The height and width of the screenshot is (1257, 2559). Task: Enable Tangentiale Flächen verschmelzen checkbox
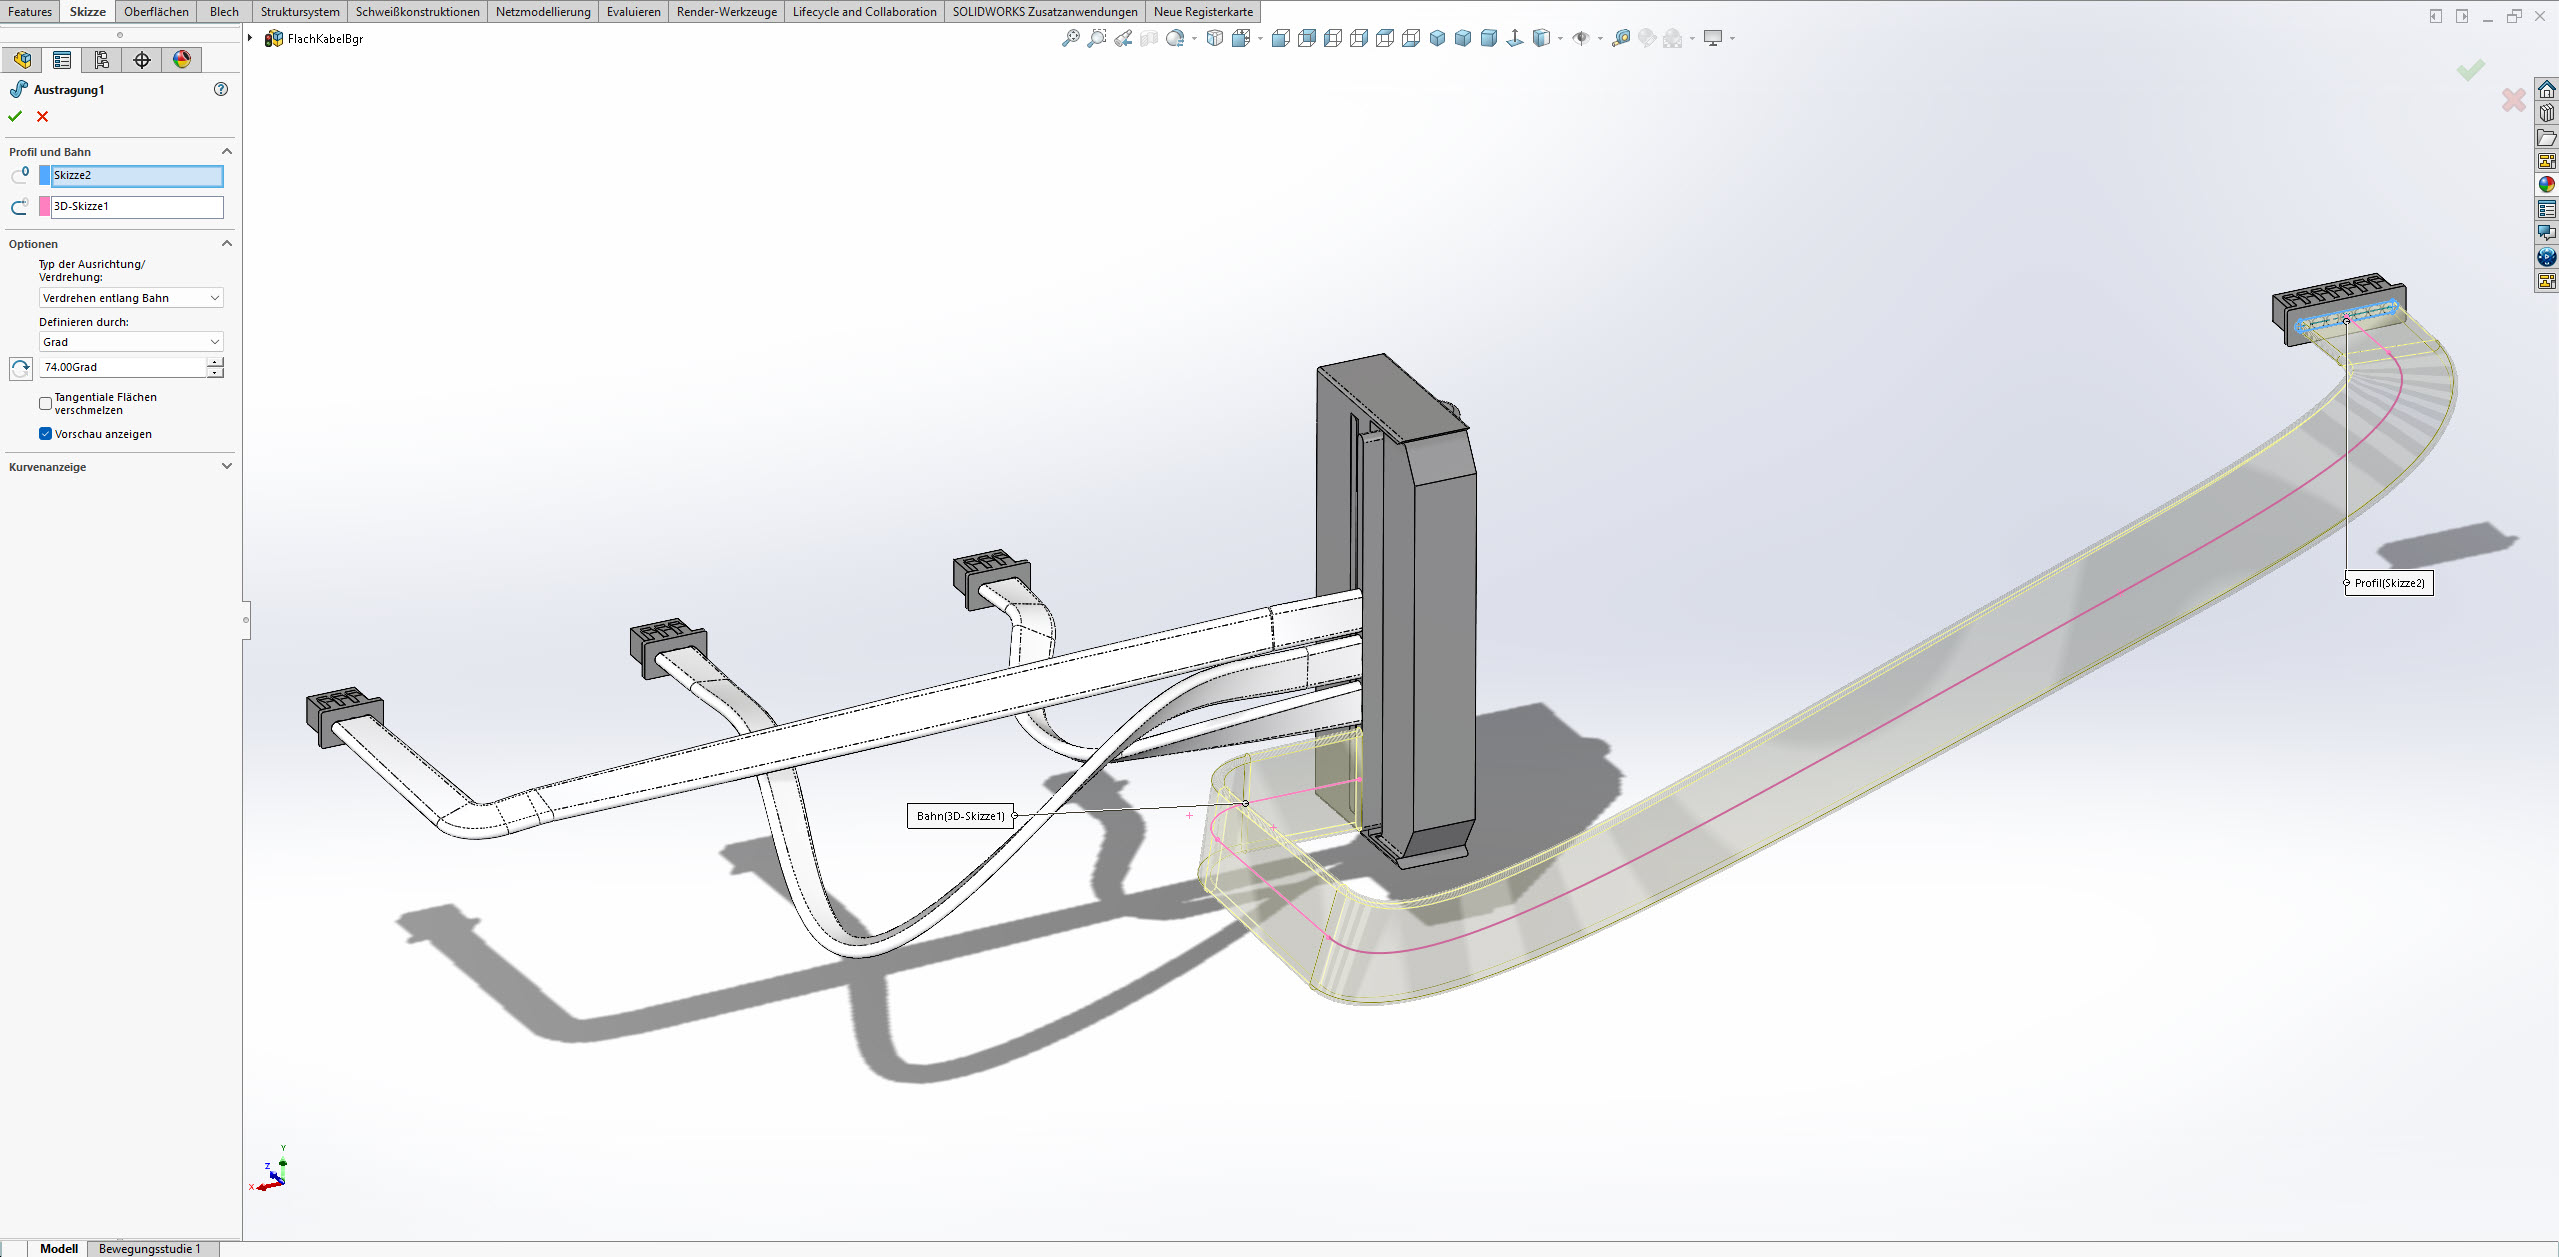click(x=45, y=403)
